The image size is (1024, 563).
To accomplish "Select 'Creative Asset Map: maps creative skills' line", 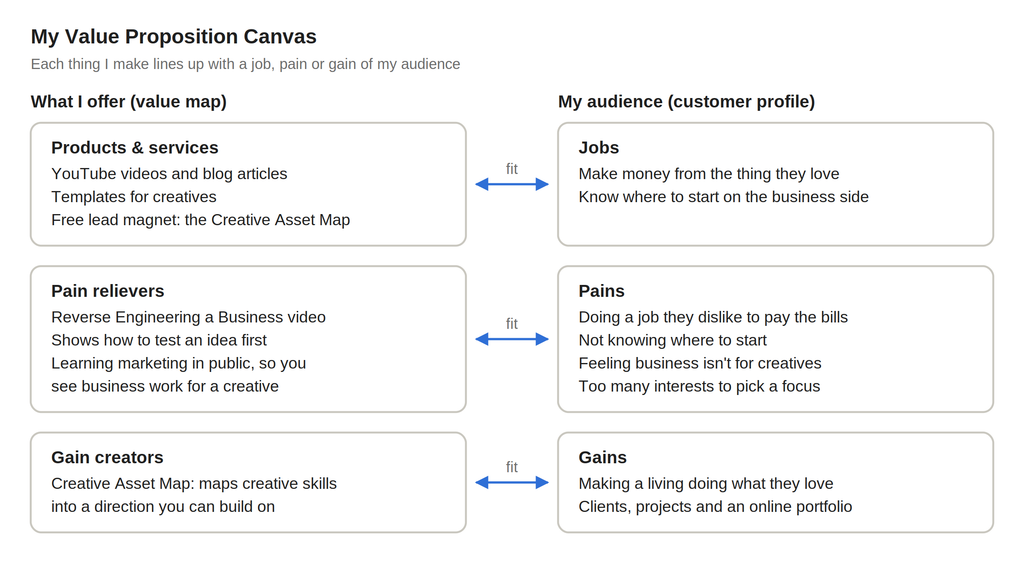I will coord(194,484).
